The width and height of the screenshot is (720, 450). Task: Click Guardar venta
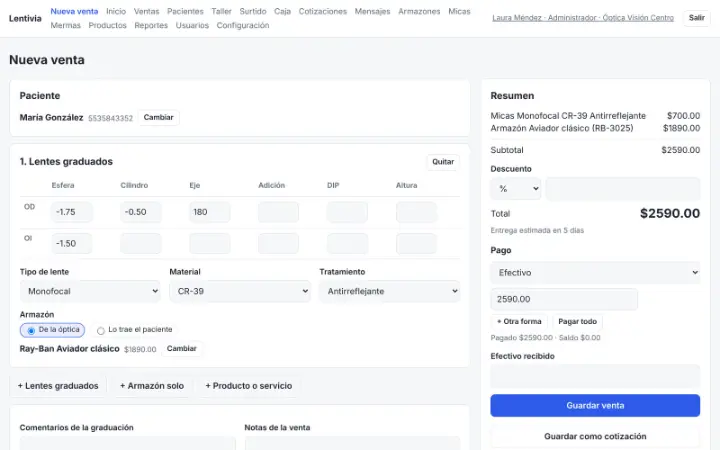click(595, 405)
